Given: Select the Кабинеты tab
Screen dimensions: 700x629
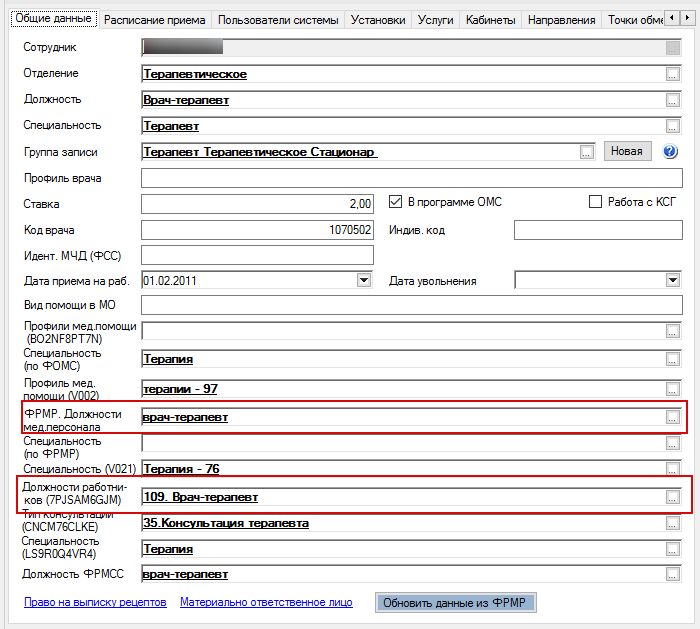Looking at the screenshot, I should pyautogui.click(x=491, y=20).
